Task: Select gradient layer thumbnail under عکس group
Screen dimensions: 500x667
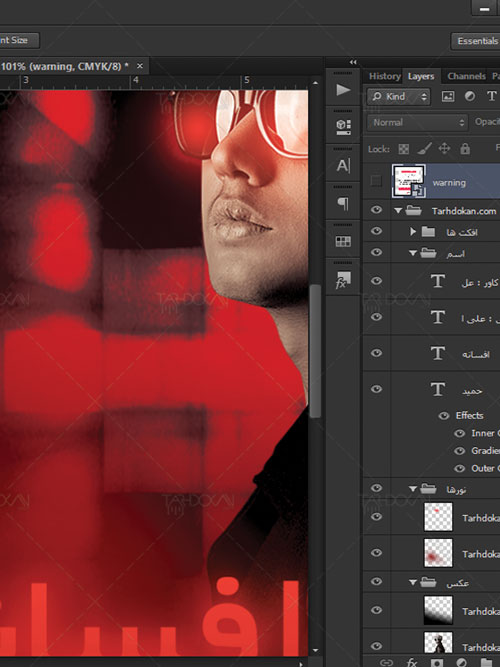Action: [x=438, y=610]
